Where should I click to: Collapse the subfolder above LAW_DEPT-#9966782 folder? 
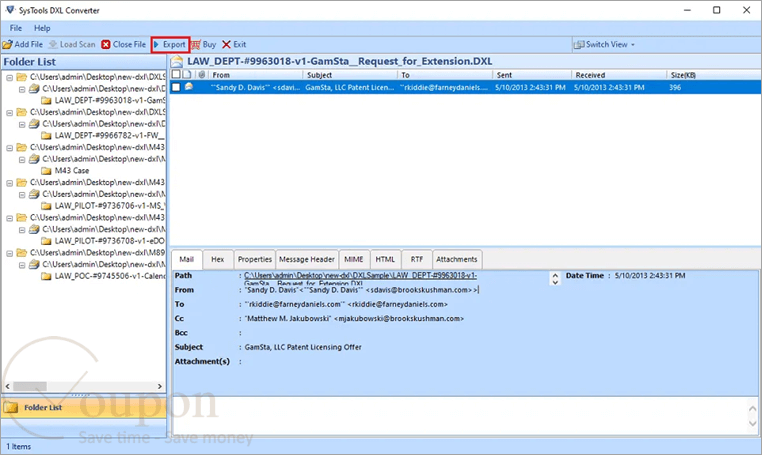pos(22,124)
